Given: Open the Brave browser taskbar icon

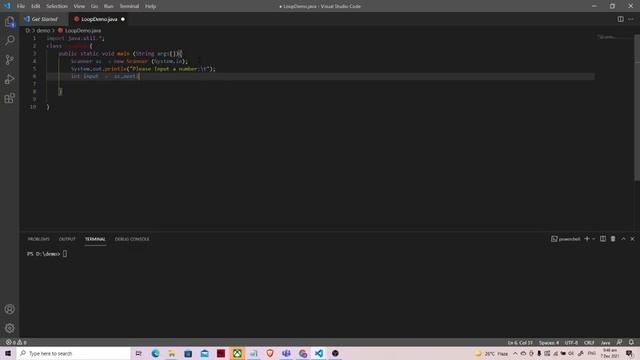Looking at the screenshot, I should pos(270,353).
